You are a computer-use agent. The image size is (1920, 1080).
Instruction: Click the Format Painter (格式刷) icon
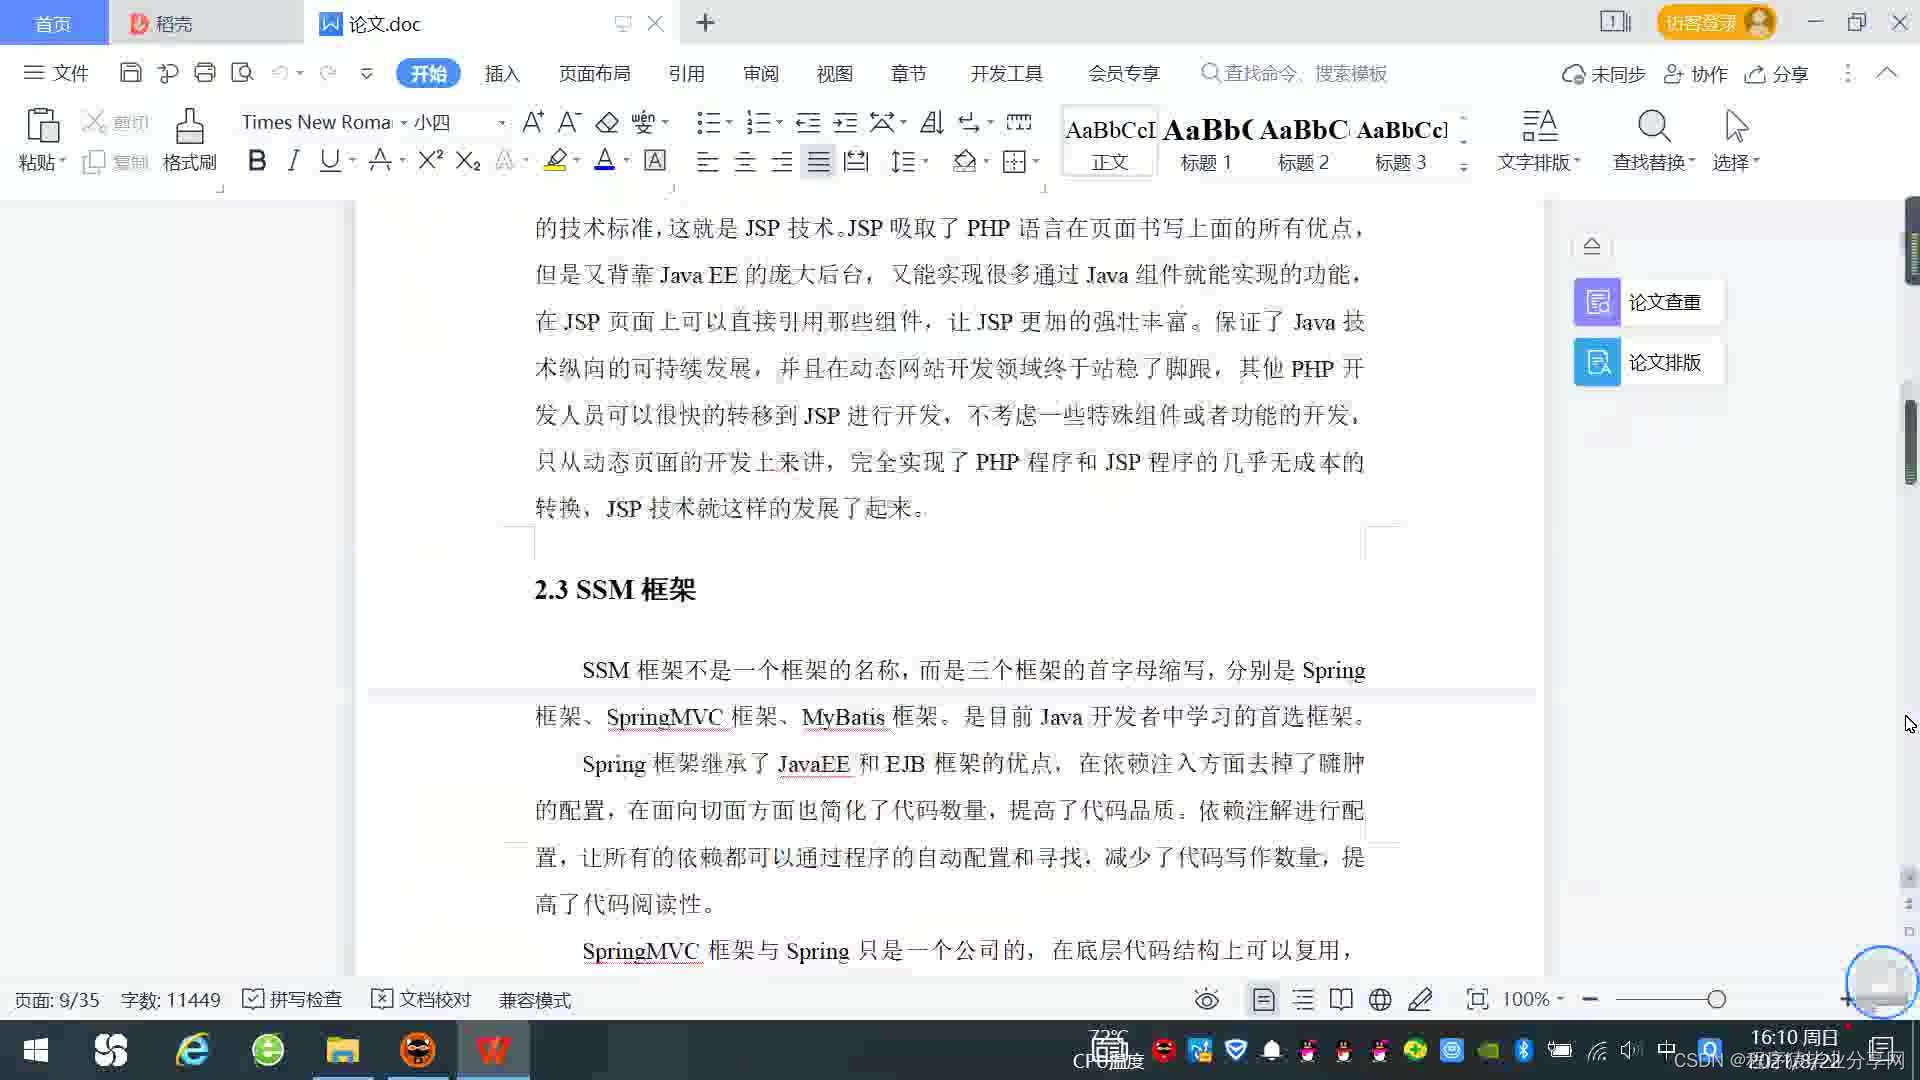(x=189, y=128)
